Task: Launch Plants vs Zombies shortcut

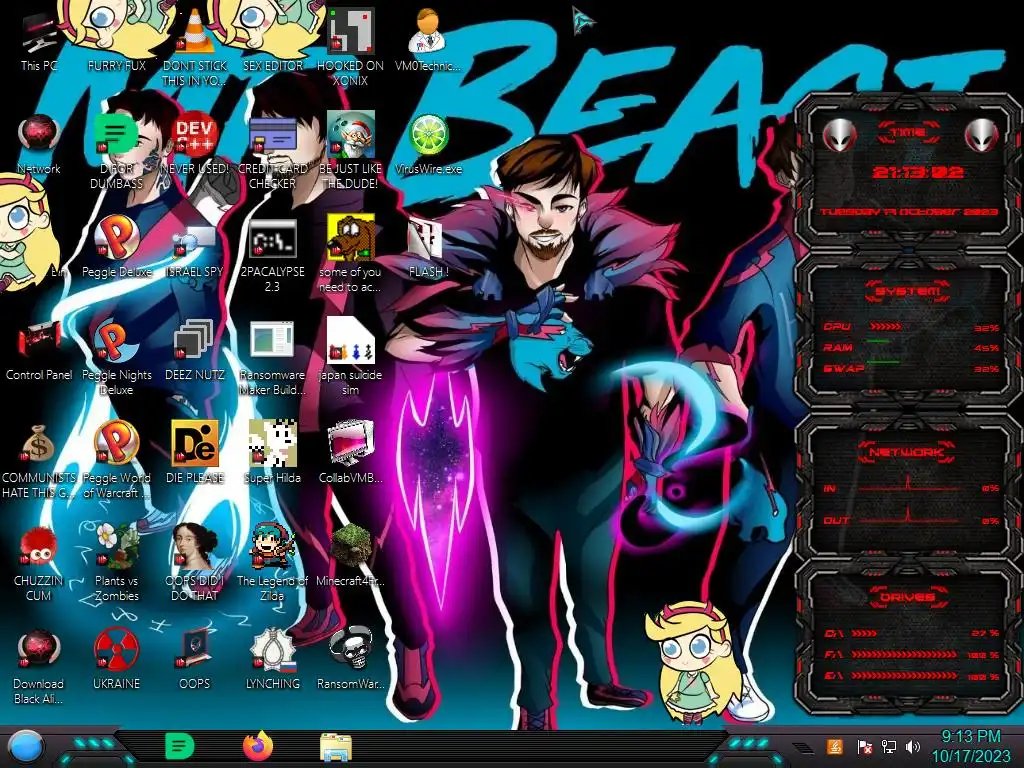Action: pos(118,546)
